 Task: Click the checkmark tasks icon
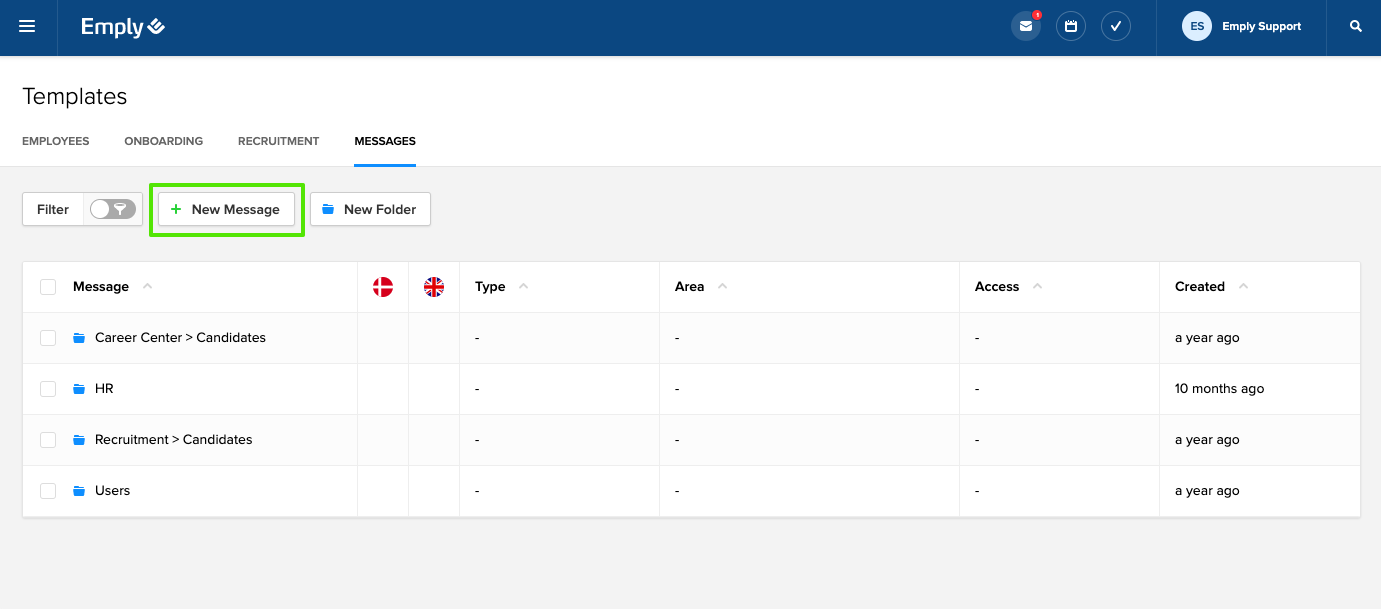pos(1115,25)
